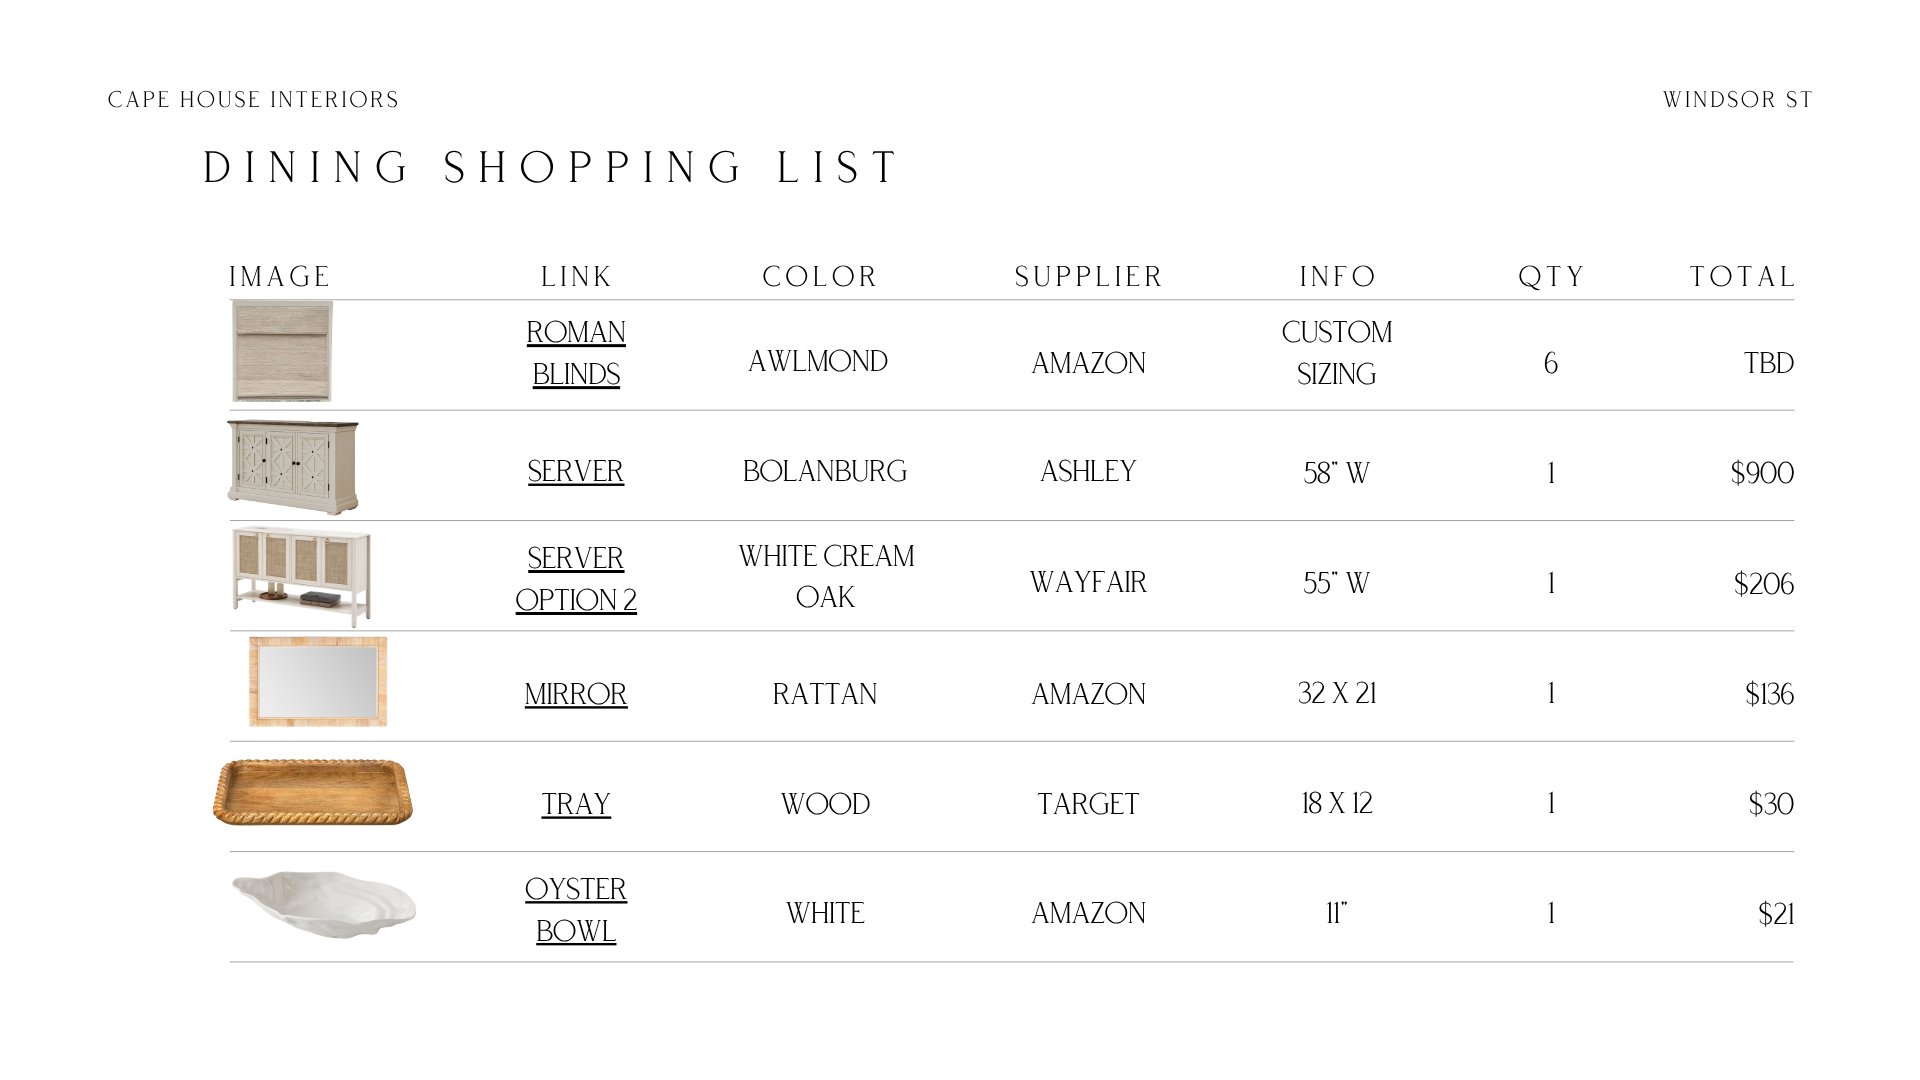
Task: Click the TBD total for roman blinds
Action: point(1769,363)
